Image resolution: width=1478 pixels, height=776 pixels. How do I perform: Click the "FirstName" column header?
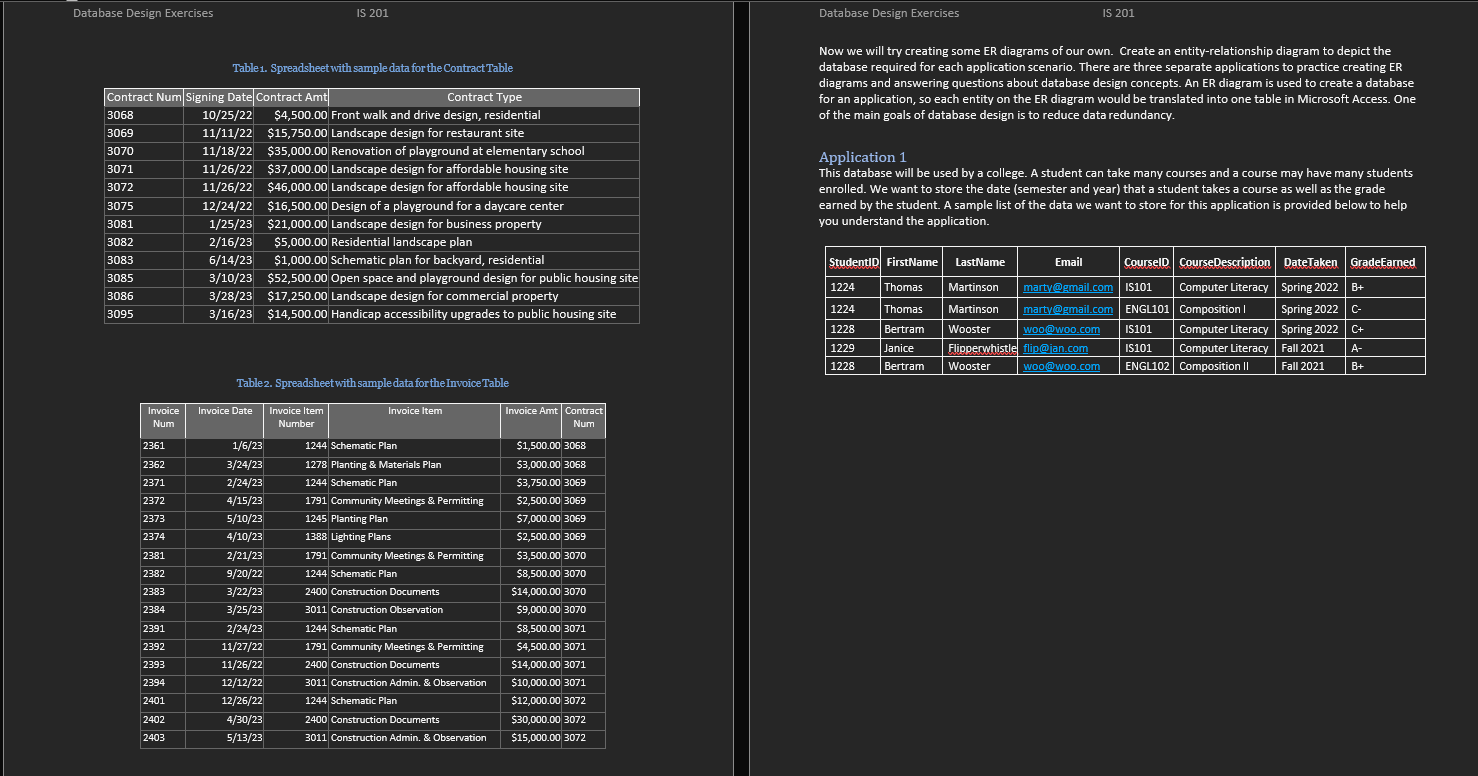pyautogui.click(x=912, y=262)
